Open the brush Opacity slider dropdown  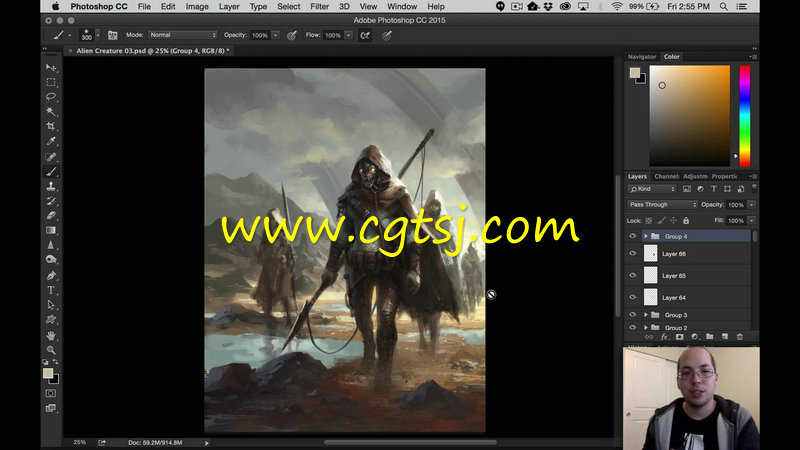click(276, 35)
